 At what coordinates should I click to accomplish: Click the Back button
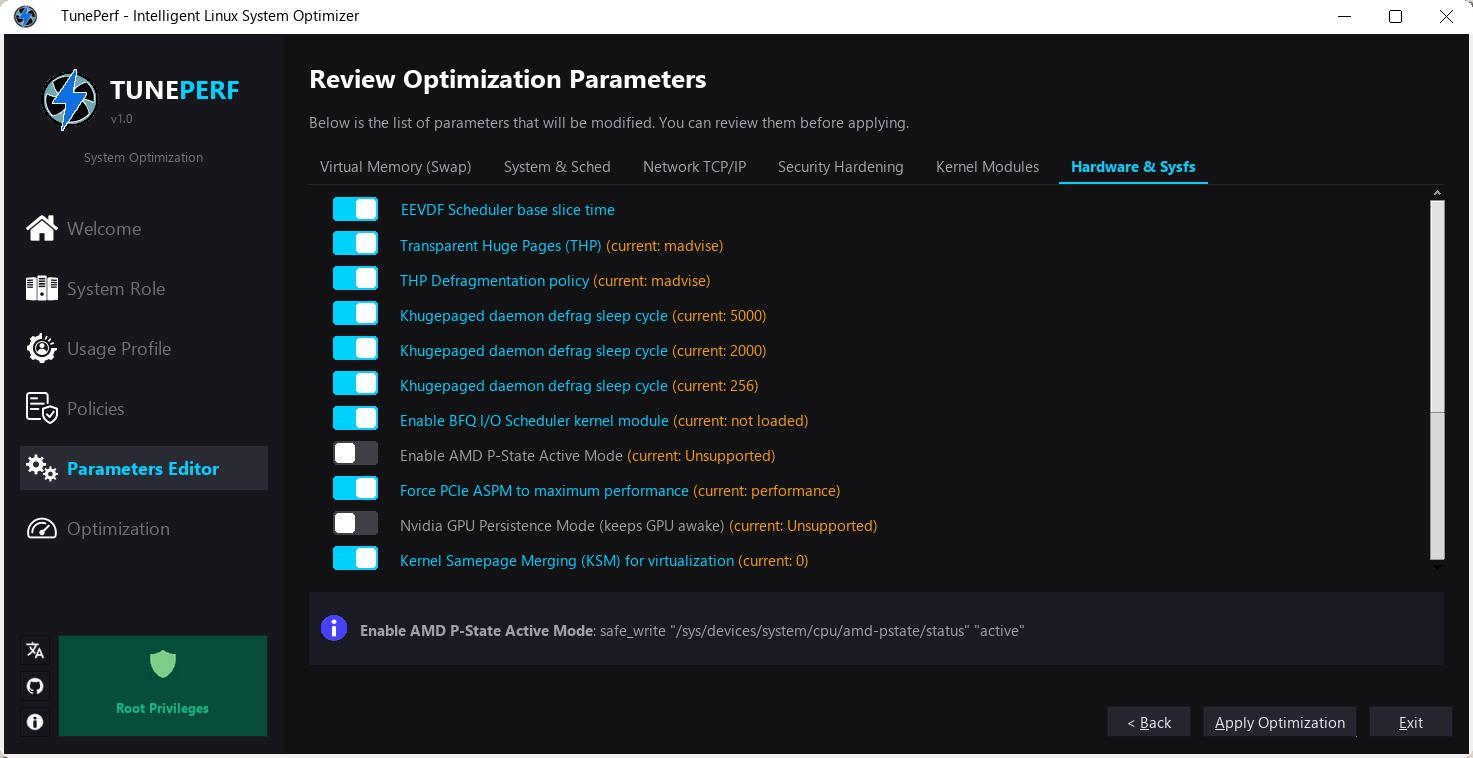click(x=1148, y=722)
